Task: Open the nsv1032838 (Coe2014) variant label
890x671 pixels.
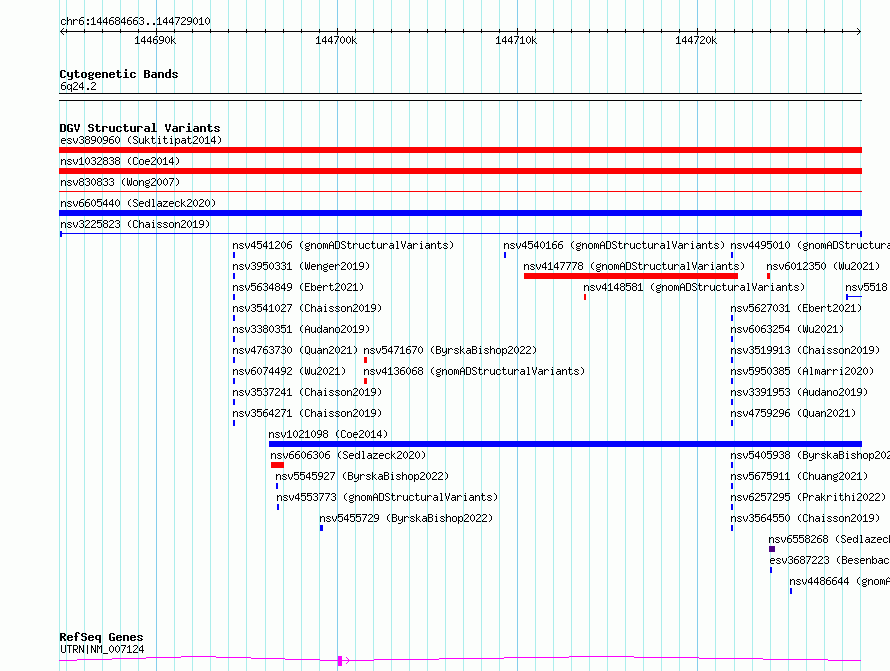Action: (x=120, y=161)
